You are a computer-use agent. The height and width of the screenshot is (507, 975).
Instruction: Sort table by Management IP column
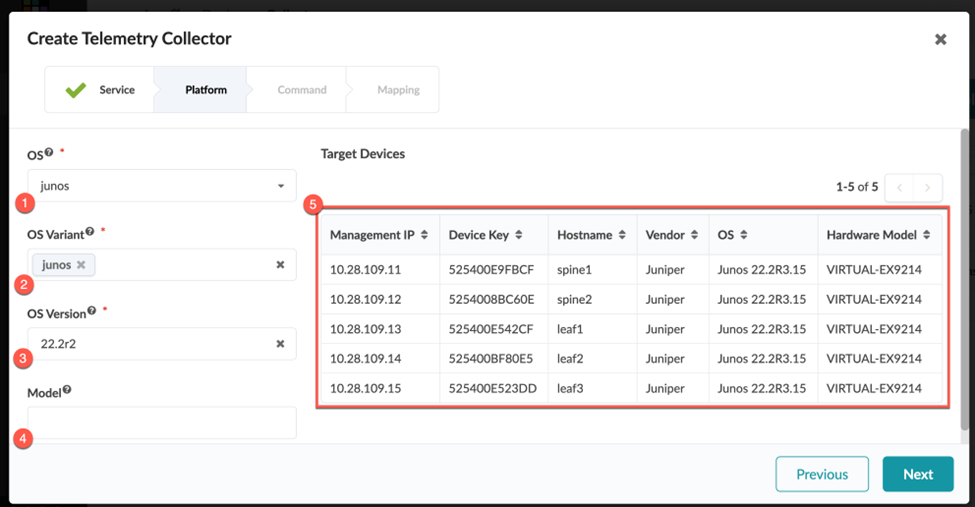[424, 235]
